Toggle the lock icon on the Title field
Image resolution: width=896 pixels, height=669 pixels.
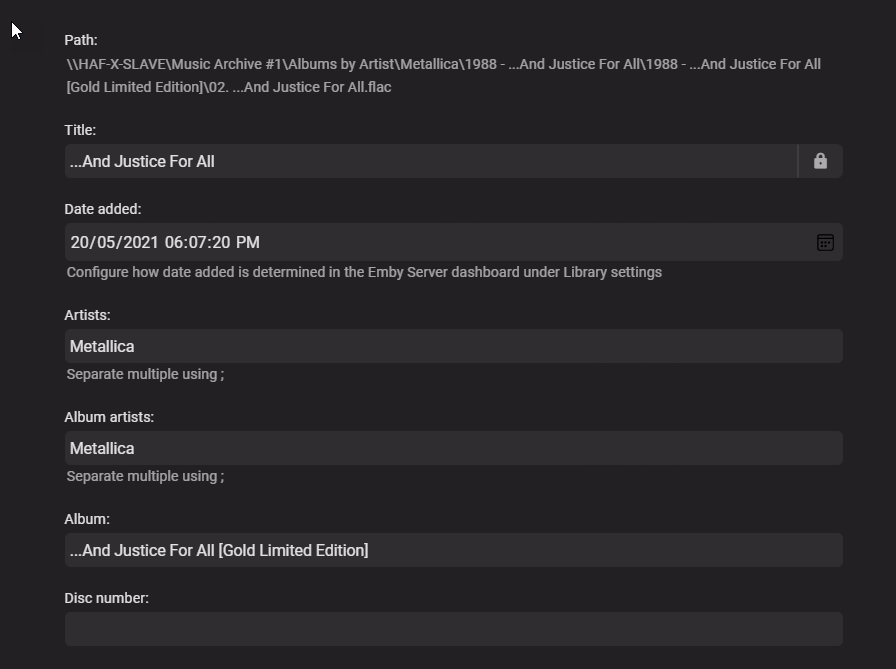(820, 161)
